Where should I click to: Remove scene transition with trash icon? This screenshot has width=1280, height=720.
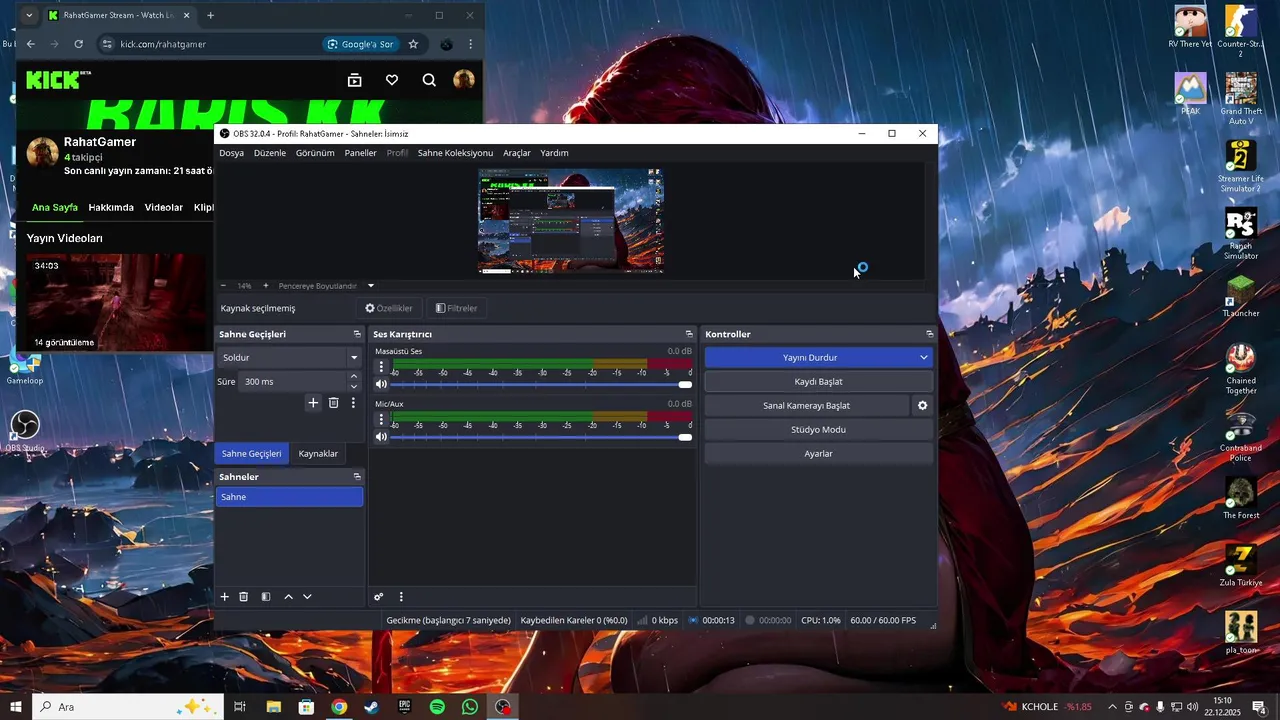(334, 403)
